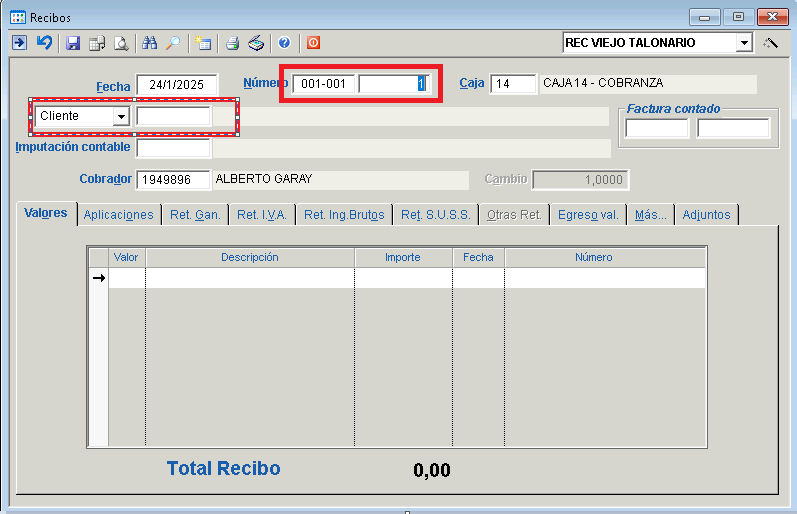Viewport: 797px width, 514px height.
Task: Click the printer icon in toolbar
Action: [x=232, y=43]
